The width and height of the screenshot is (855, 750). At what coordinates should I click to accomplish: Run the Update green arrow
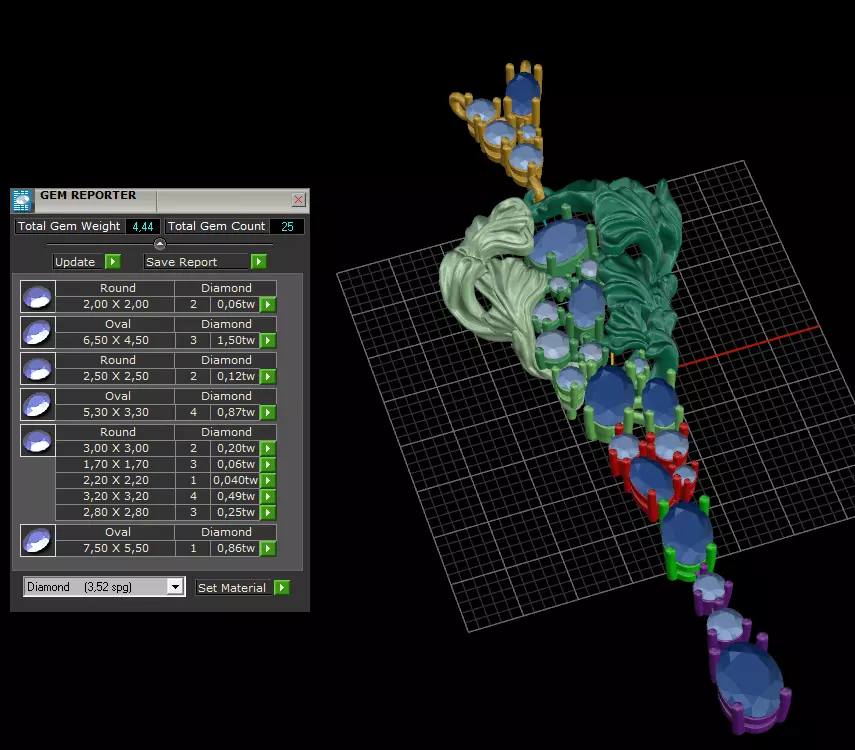point(112,262)
